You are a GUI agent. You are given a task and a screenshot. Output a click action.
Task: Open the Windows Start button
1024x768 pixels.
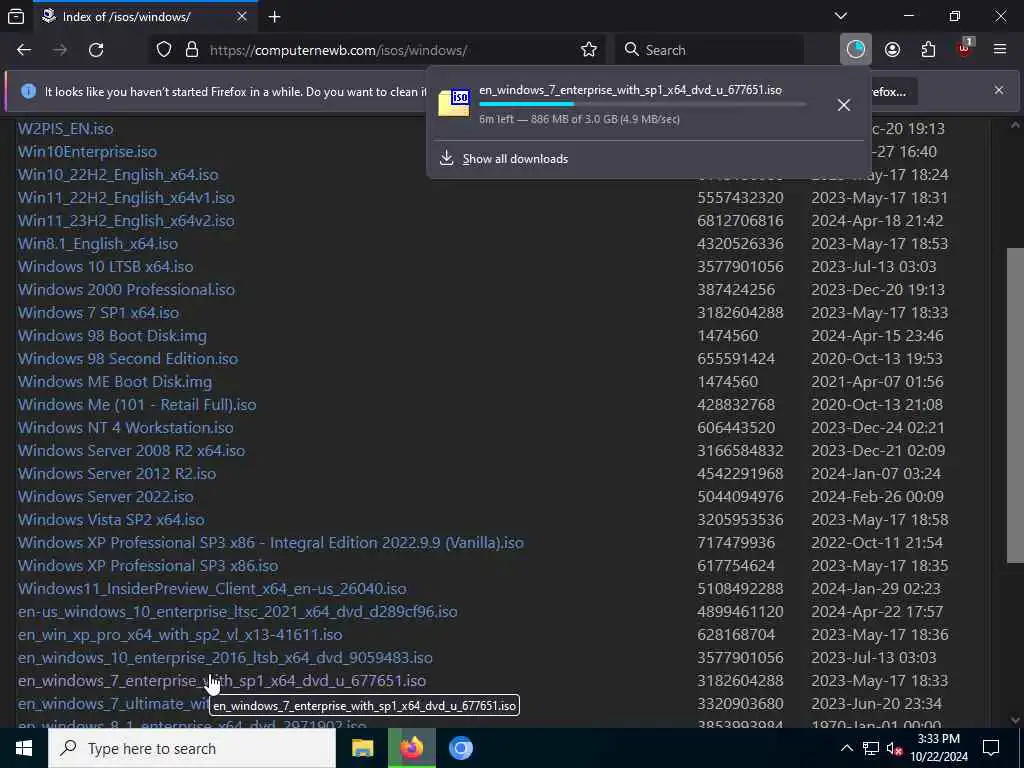[x=24, y=748]
